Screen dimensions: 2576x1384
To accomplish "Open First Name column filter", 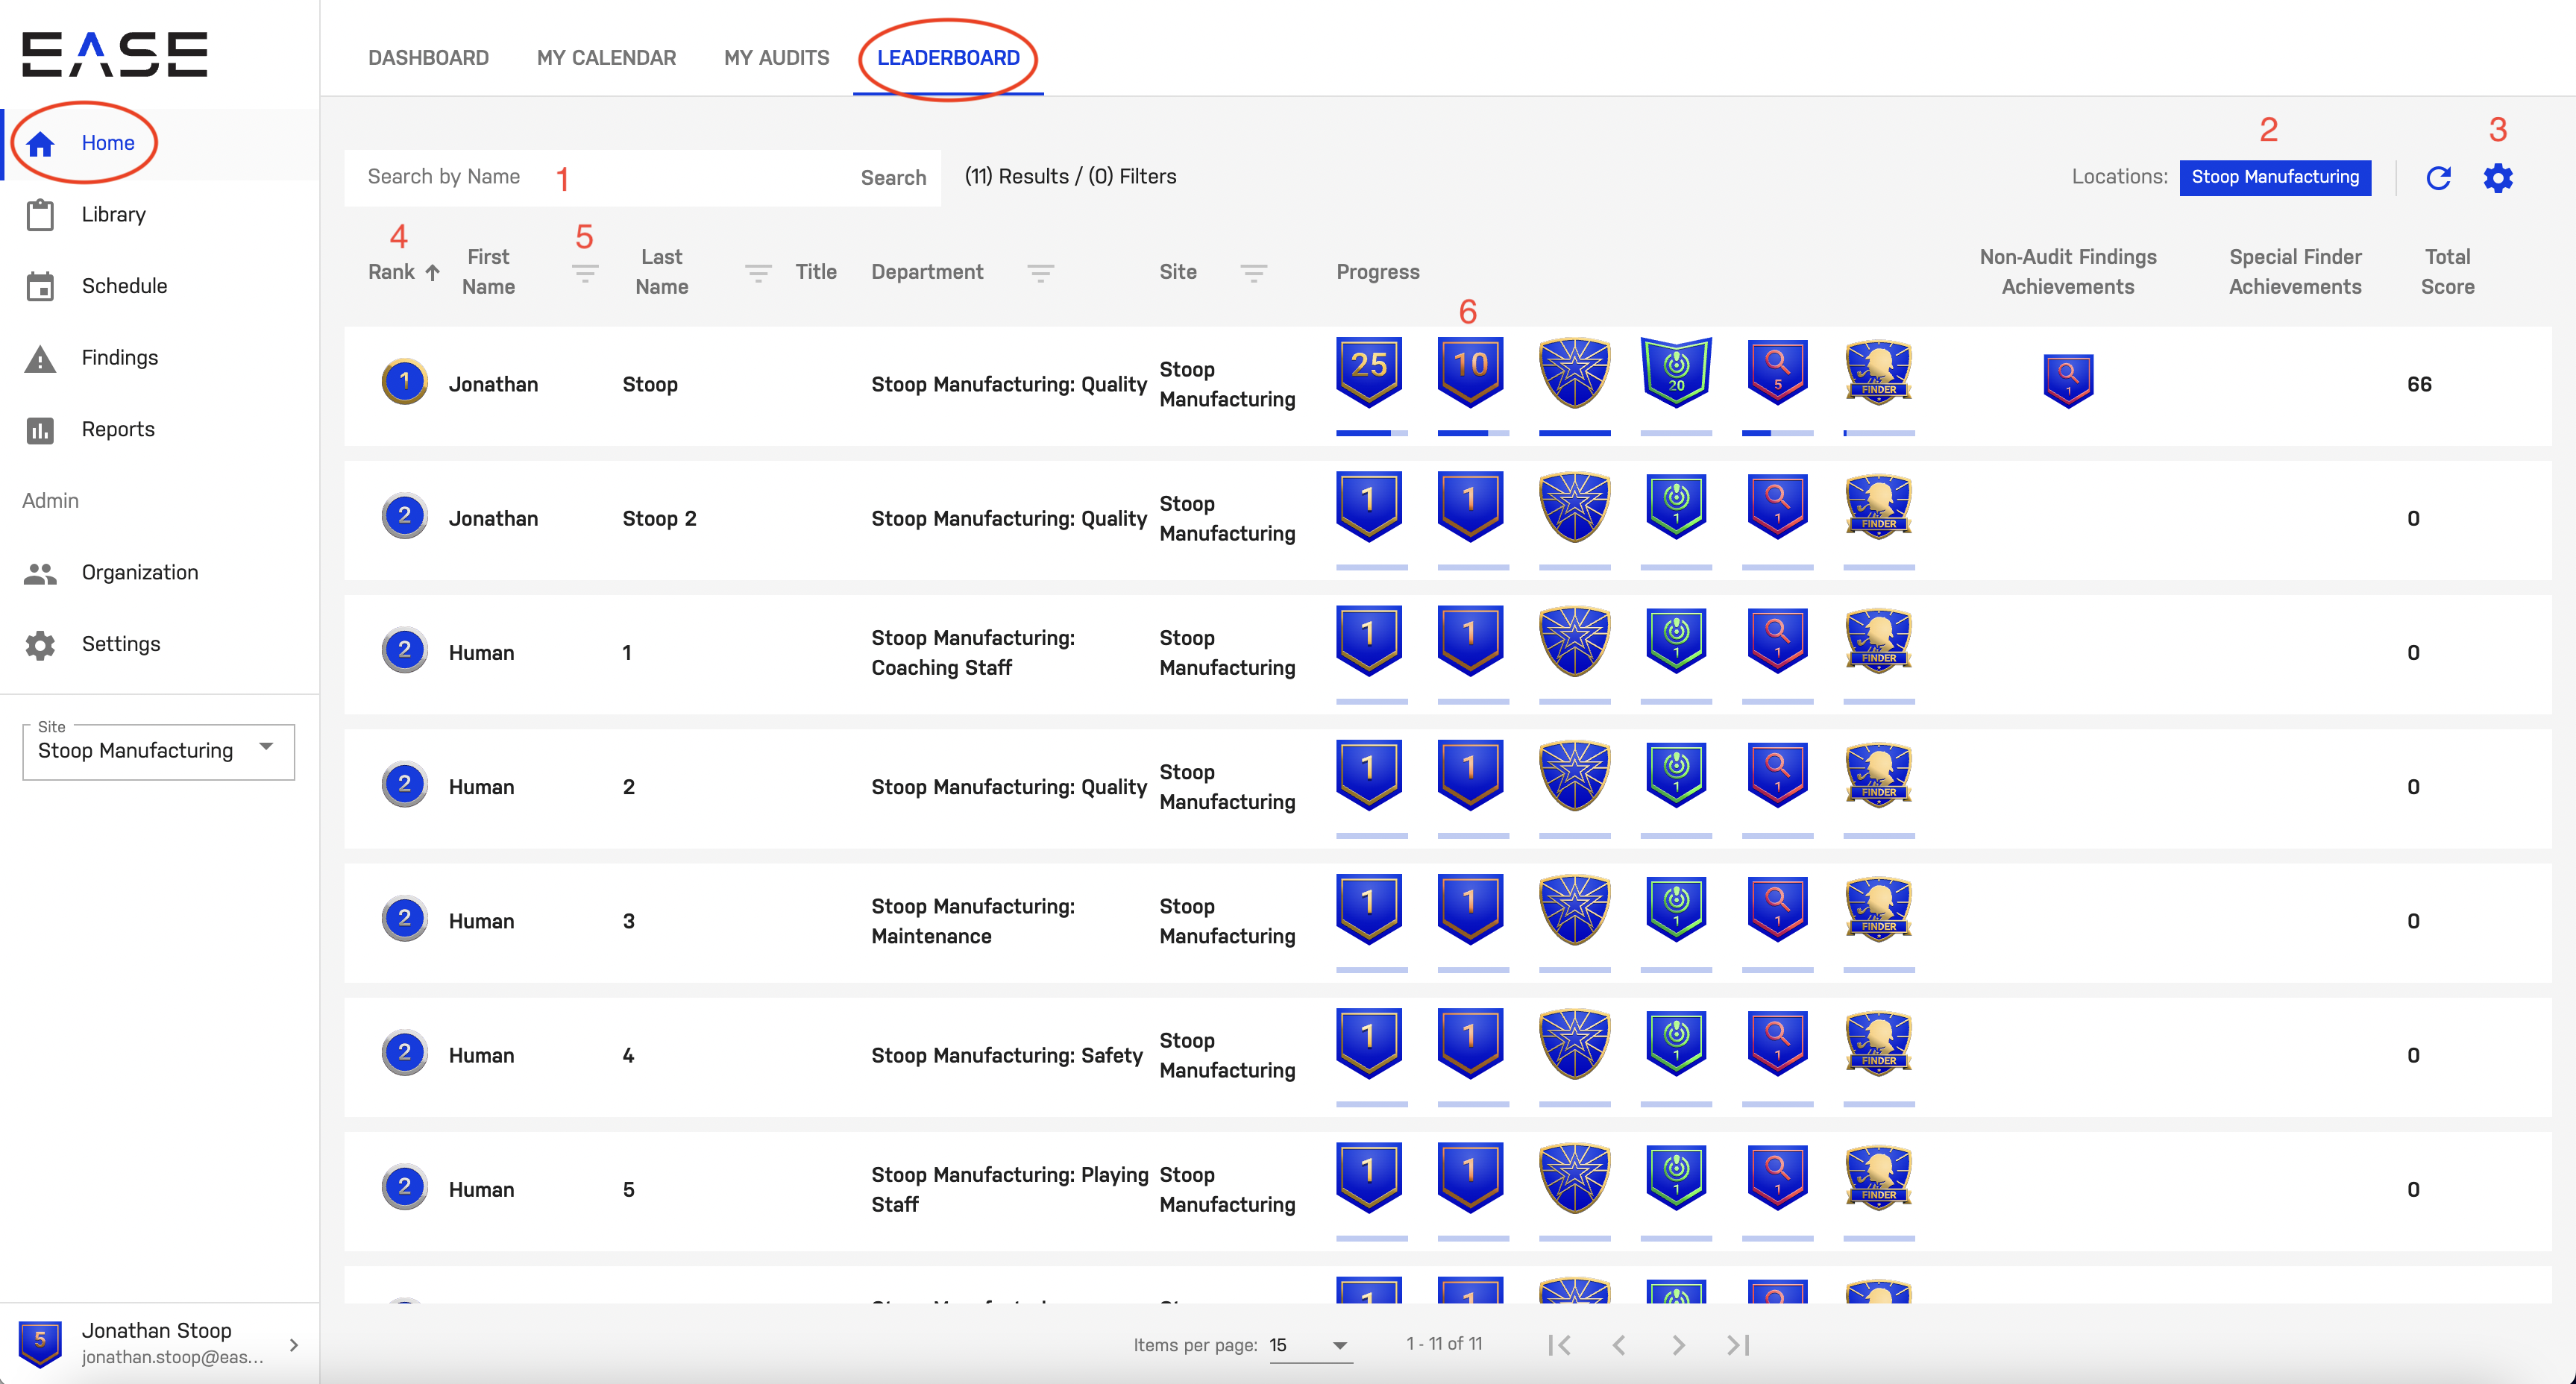I will tap(584, 272).
